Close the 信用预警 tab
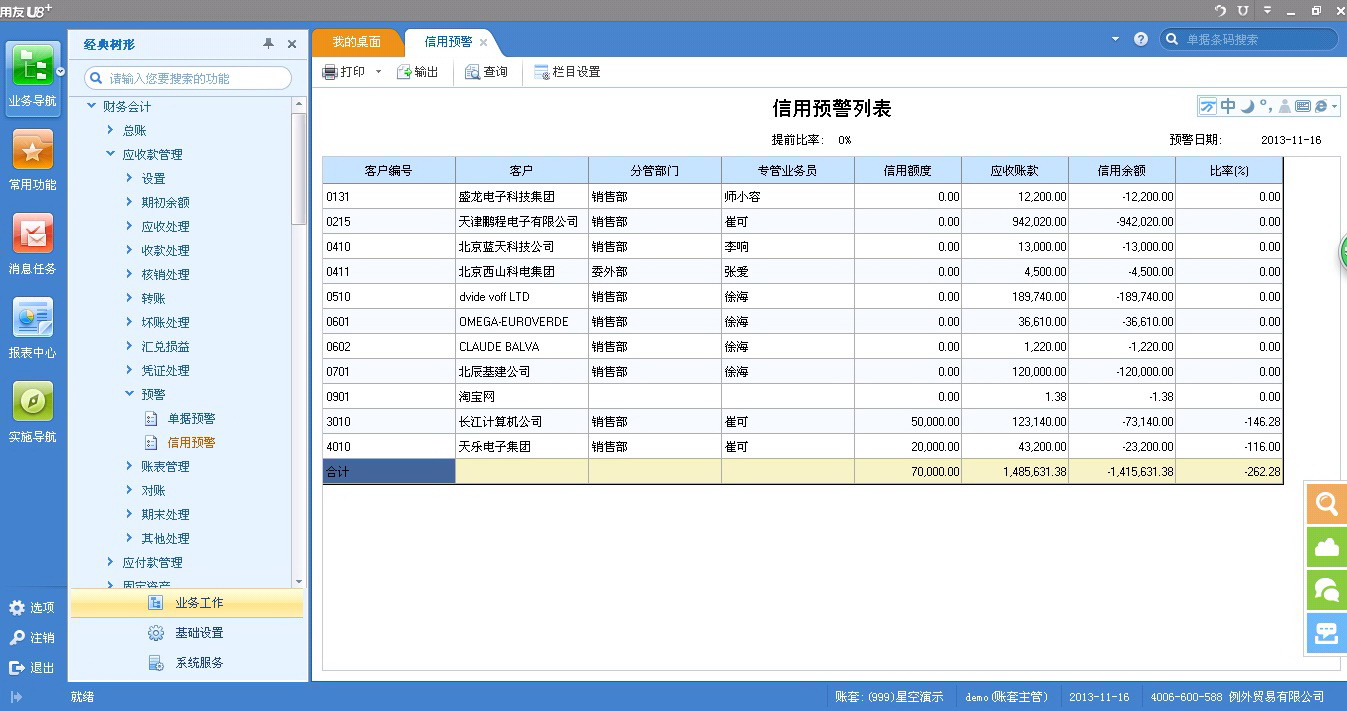The width and height of the screenshot is (1347, 711). click(484, 42)
